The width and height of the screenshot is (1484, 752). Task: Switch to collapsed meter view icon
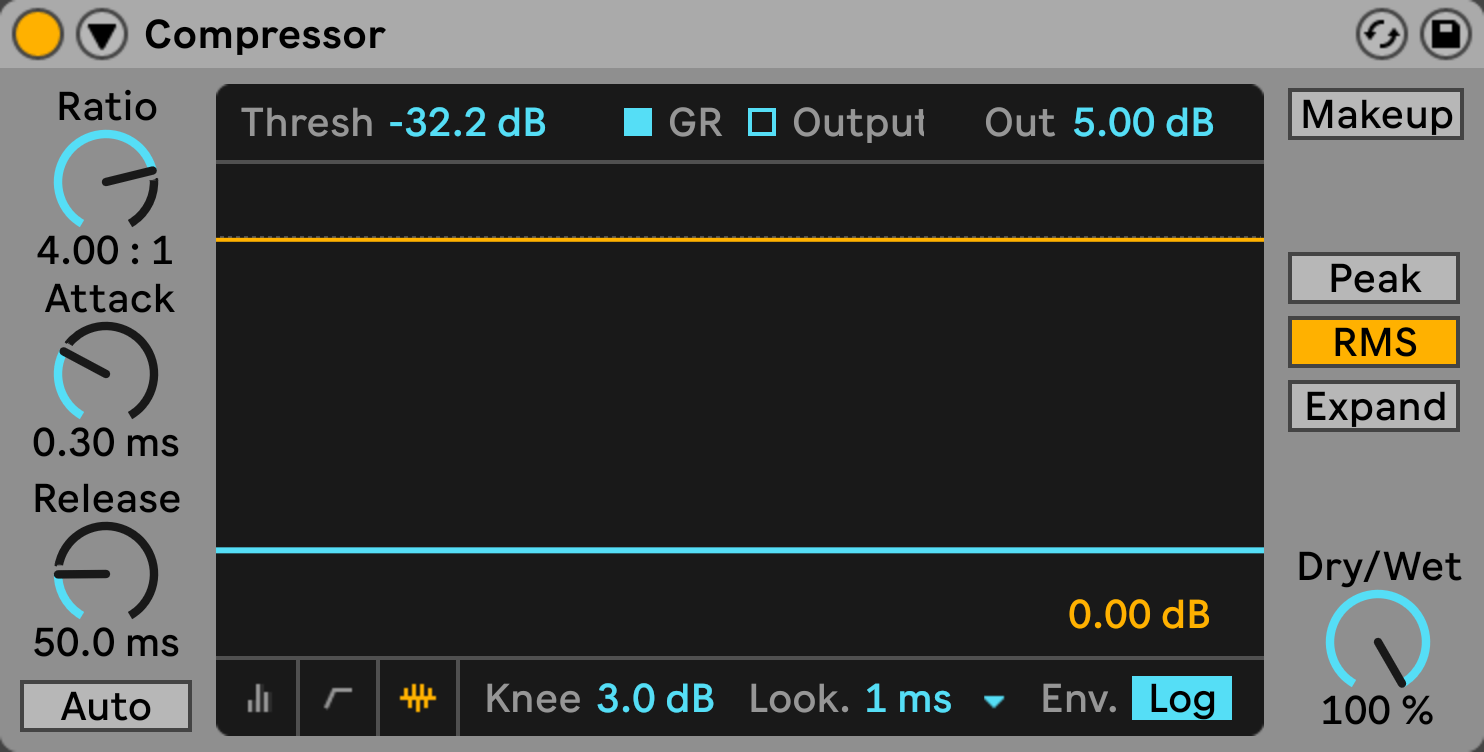click(x=258, y=699)
